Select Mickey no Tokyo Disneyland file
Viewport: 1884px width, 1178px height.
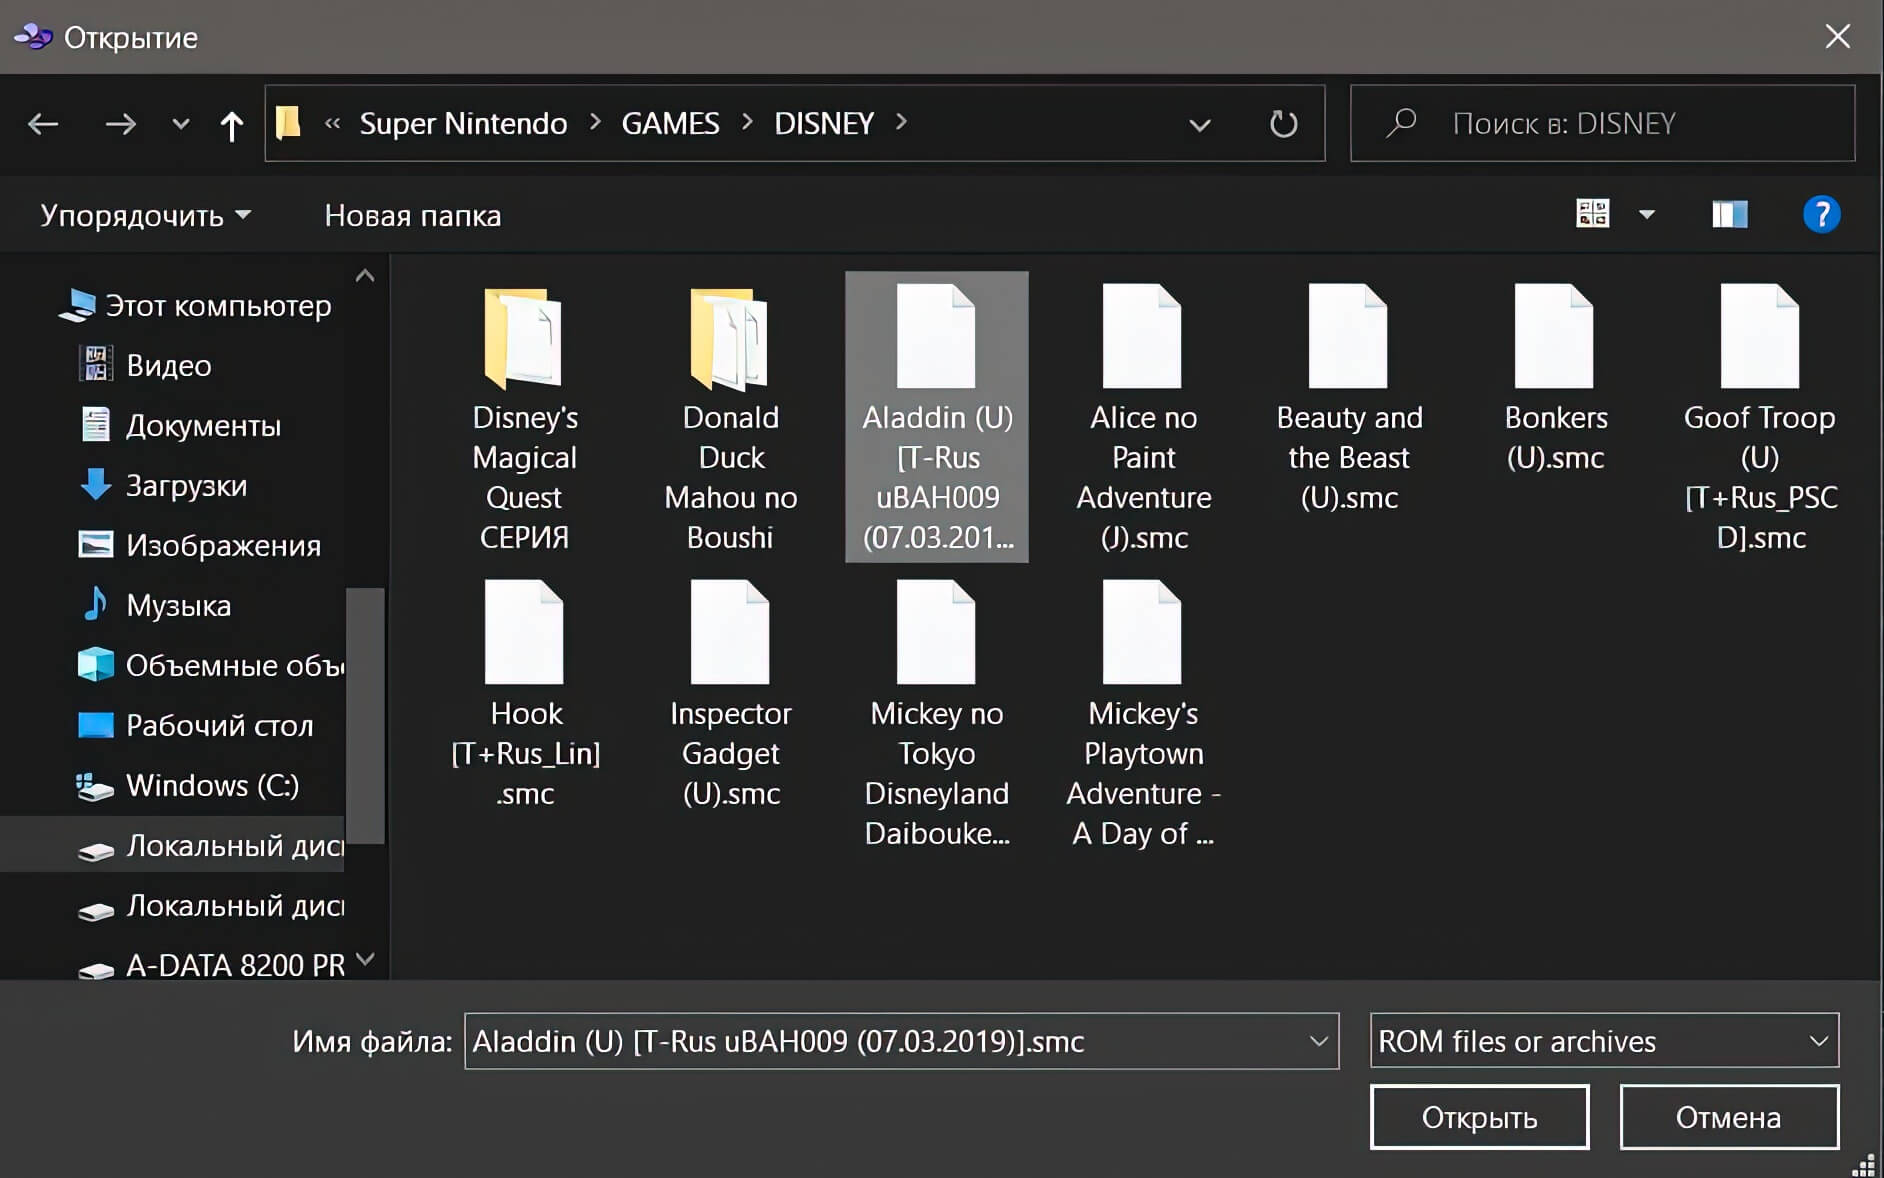pos(937,713)
